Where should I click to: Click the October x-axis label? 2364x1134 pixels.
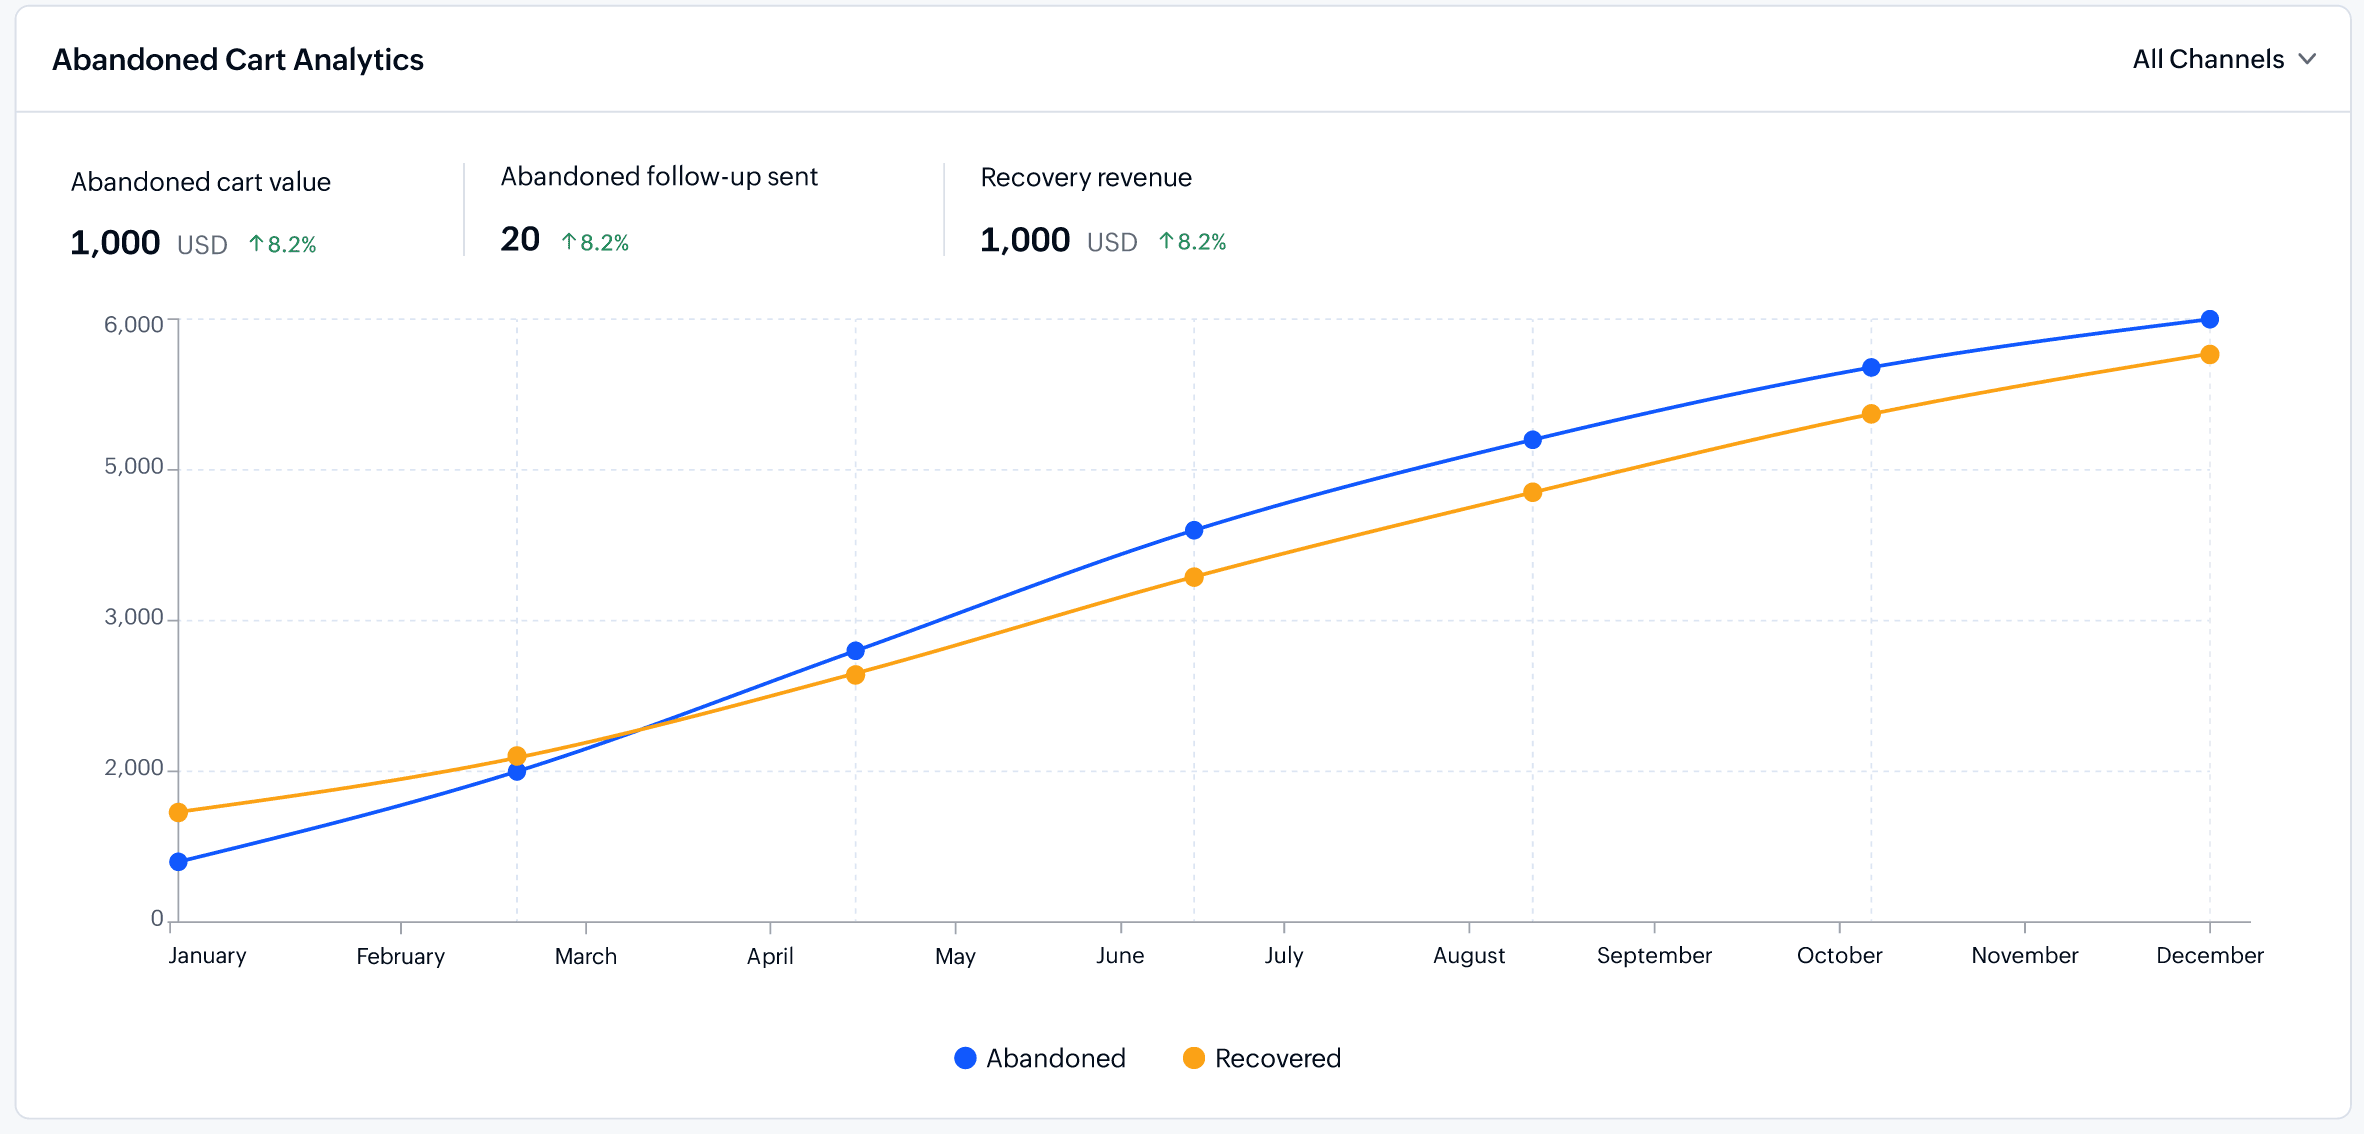tap(1839, 956)
